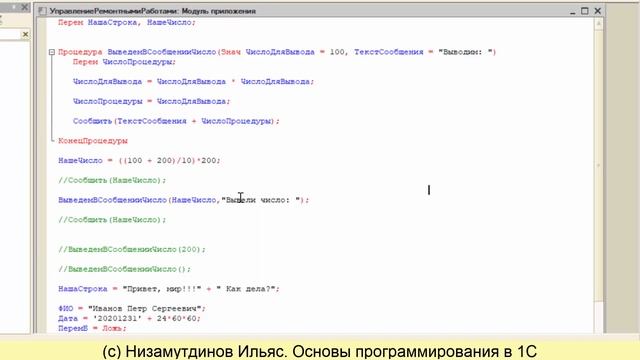
Task: Place cursor on 'ЧислоПроцедуры = ЧислоДляВывода;' line
Action: click(151, 101)
